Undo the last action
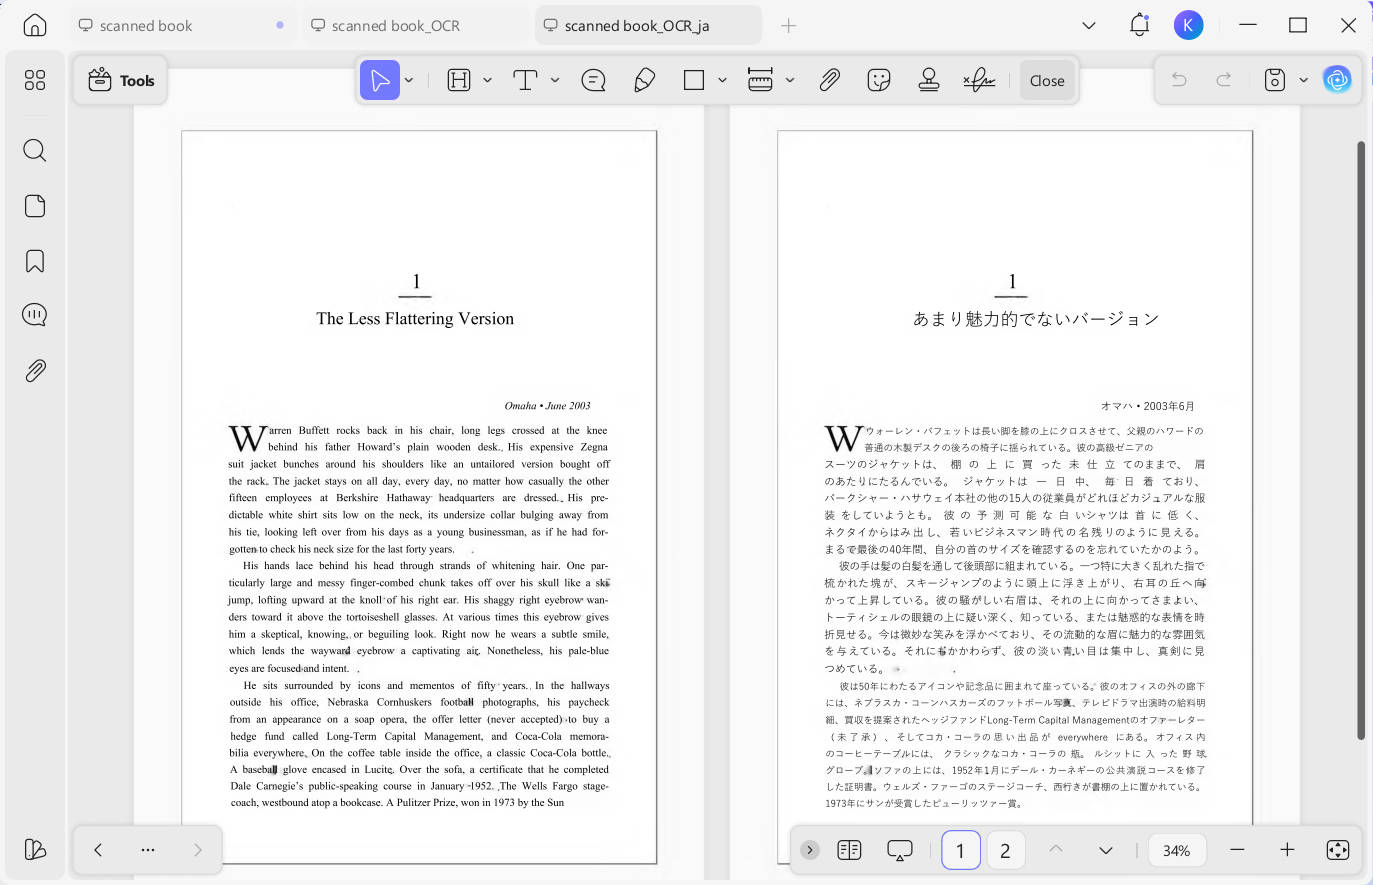Screen dimensions: 1373x885 coord(1179,80)
